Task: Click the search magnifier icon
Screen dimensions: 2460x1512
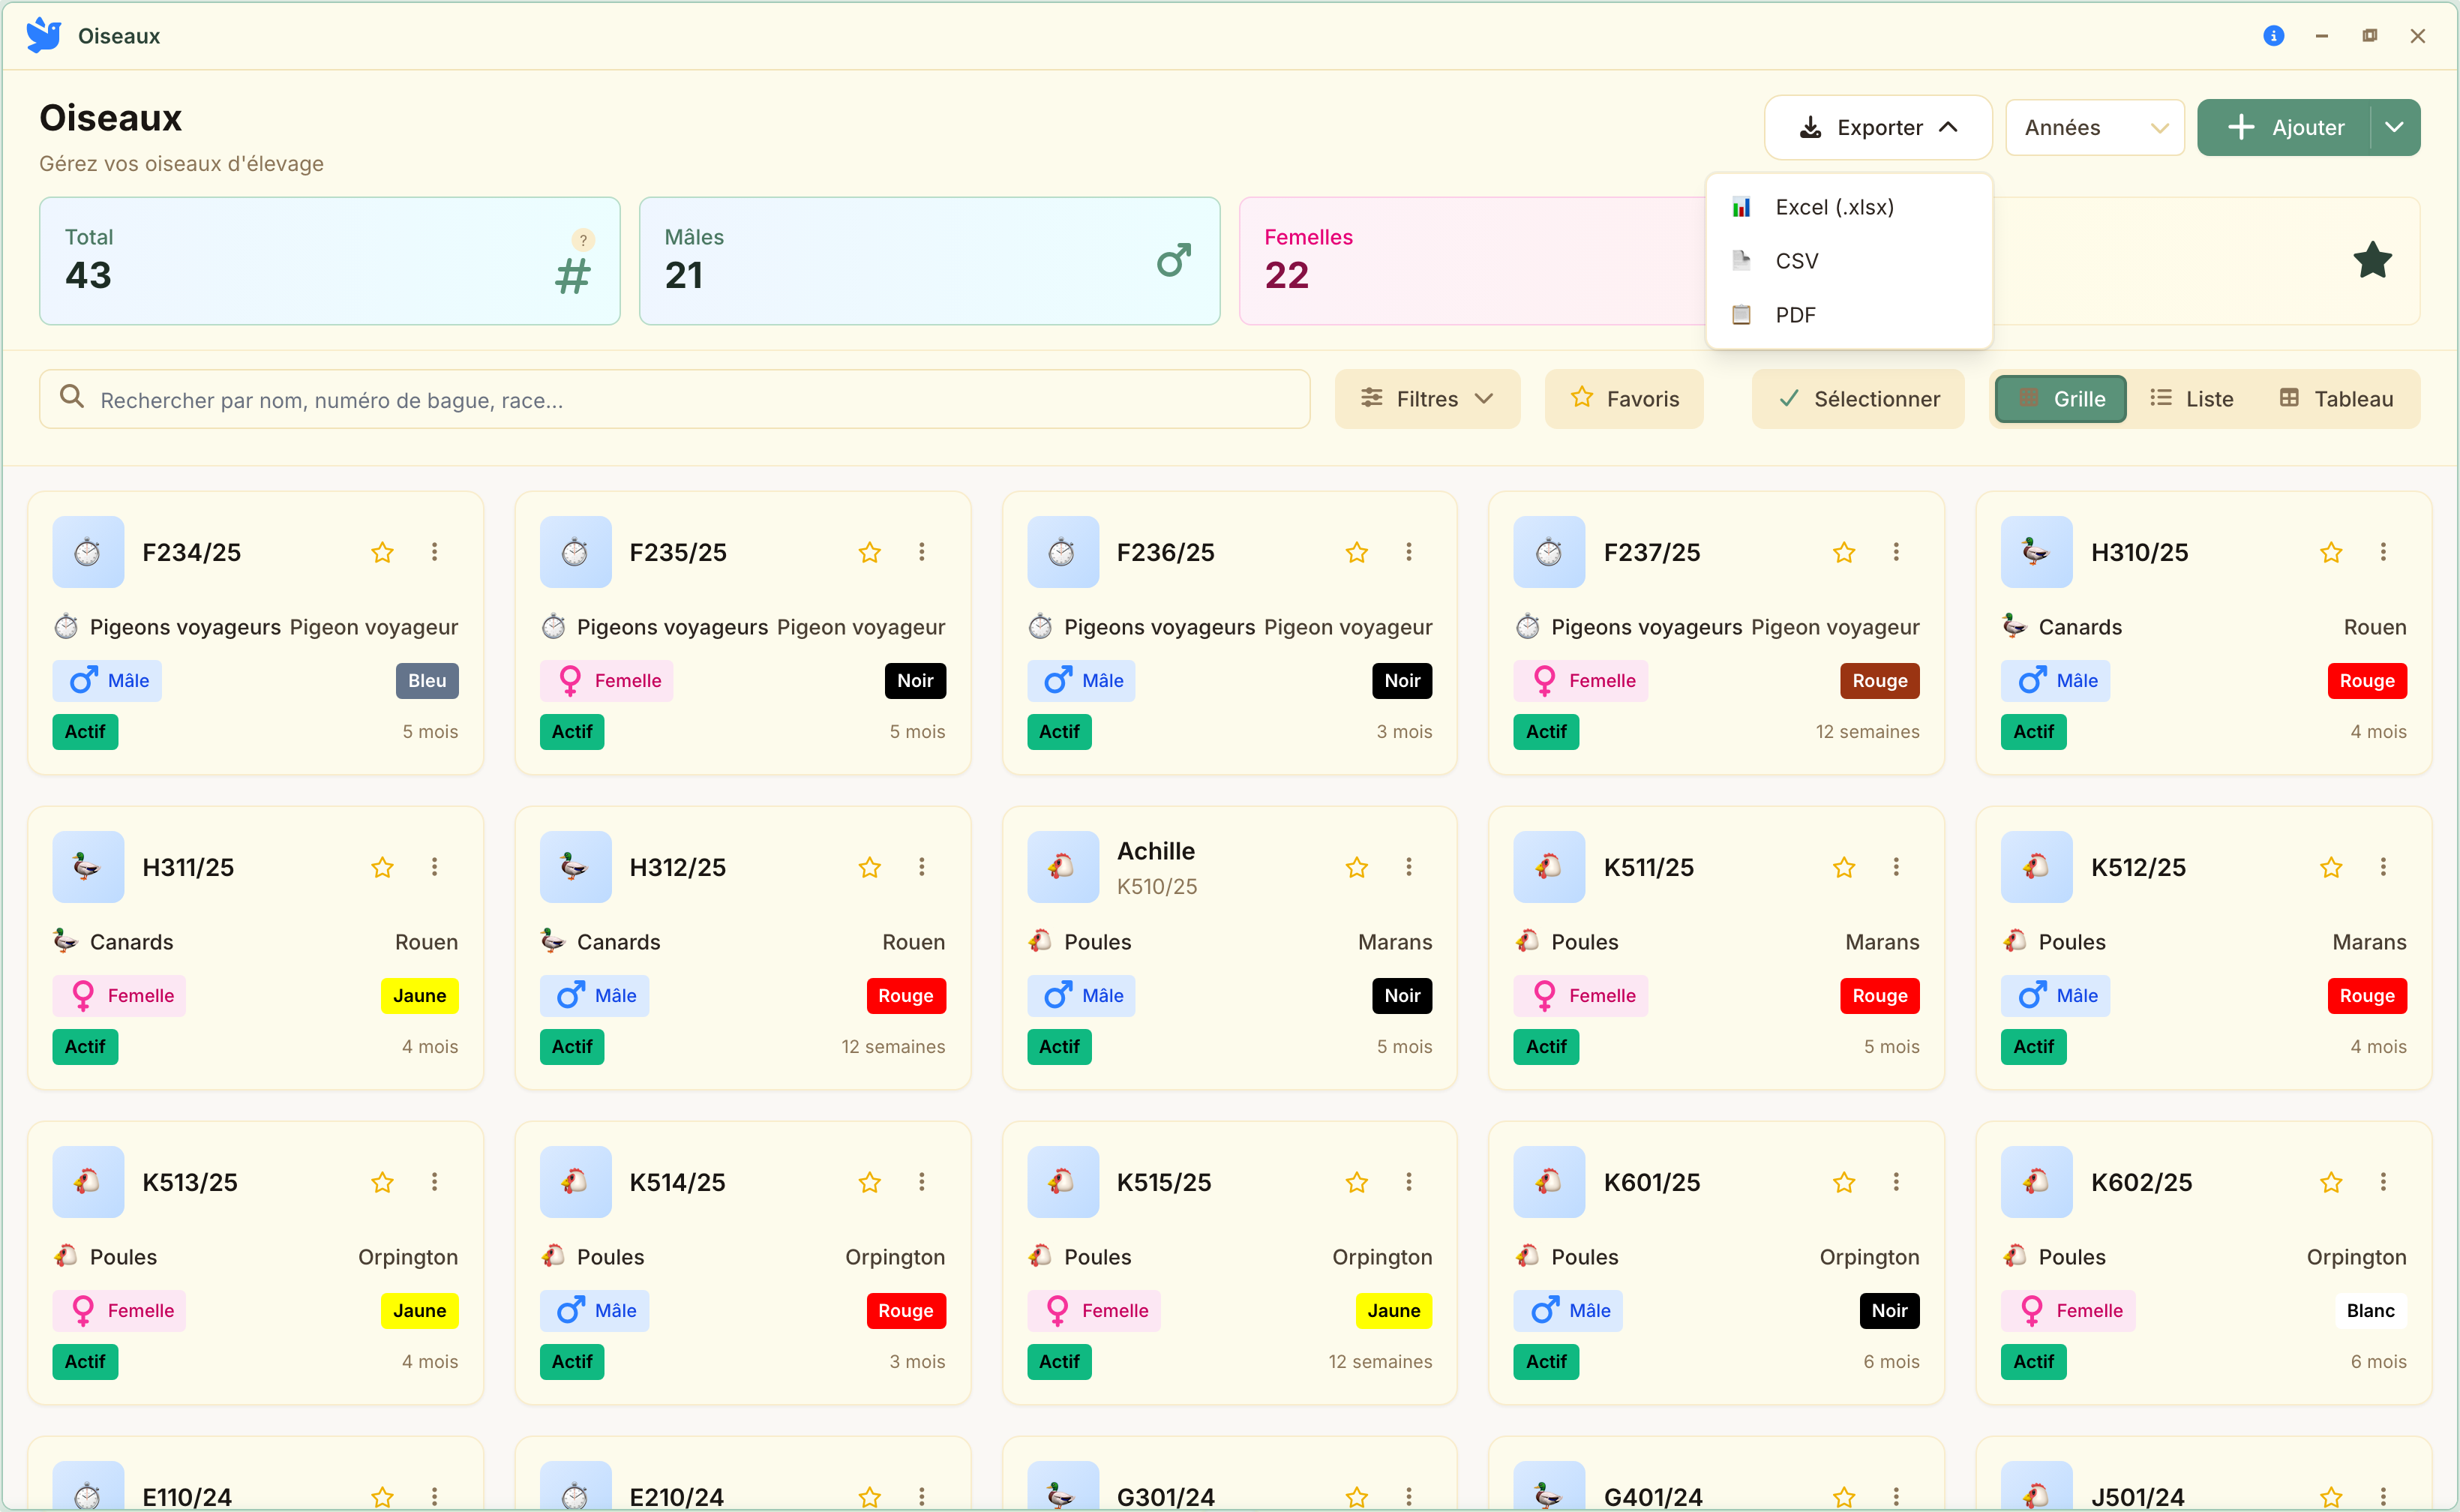Action: pos(72,397)
